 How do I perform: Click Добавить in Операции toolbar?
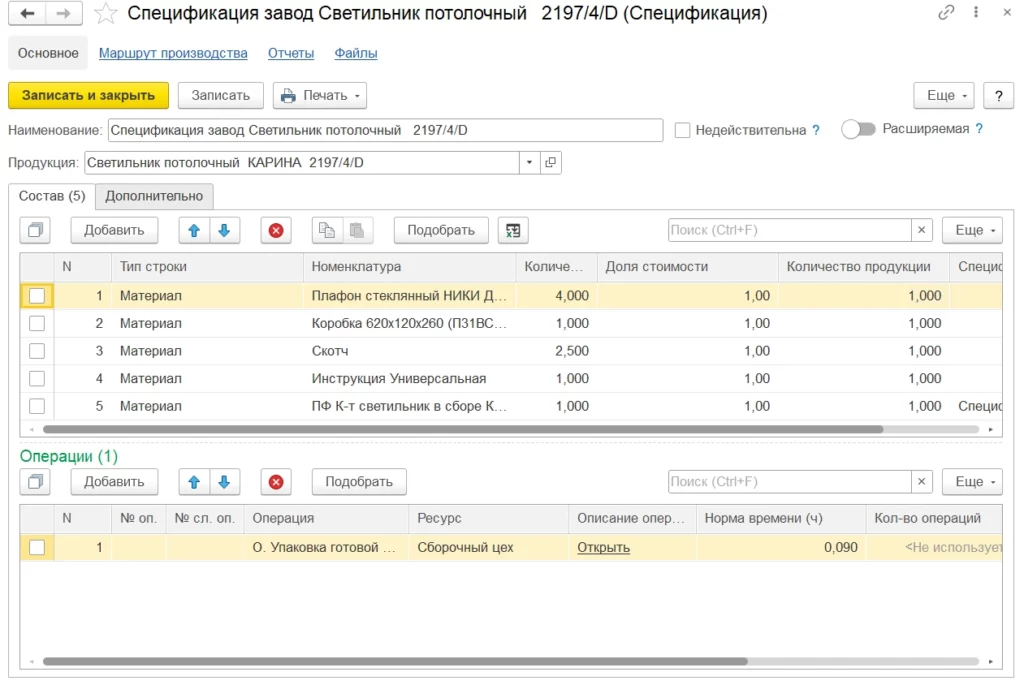(114, 482)
